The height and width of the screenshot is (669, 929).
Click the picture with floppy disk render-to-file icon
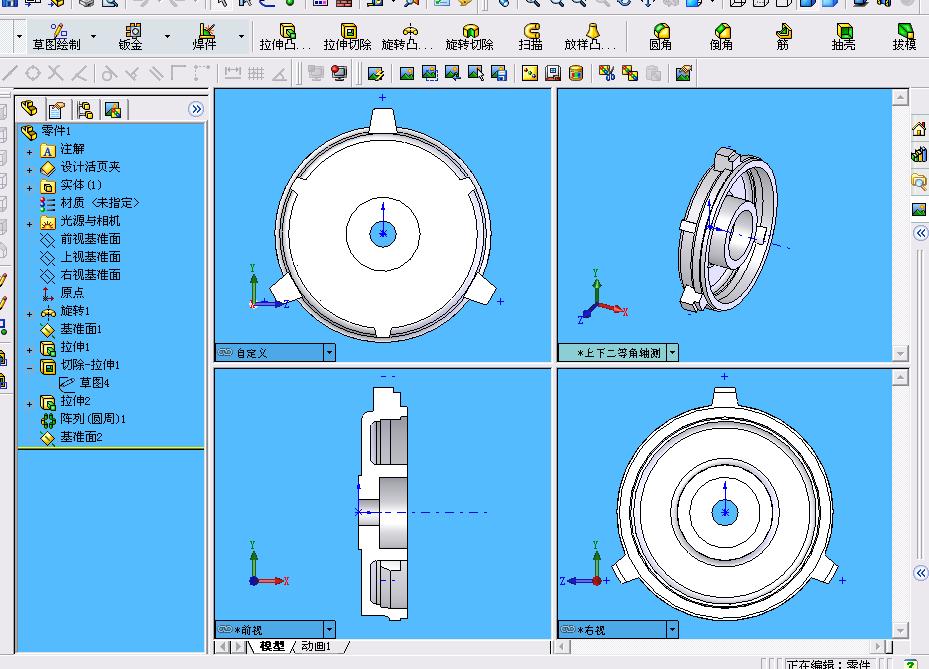[499, 73]
